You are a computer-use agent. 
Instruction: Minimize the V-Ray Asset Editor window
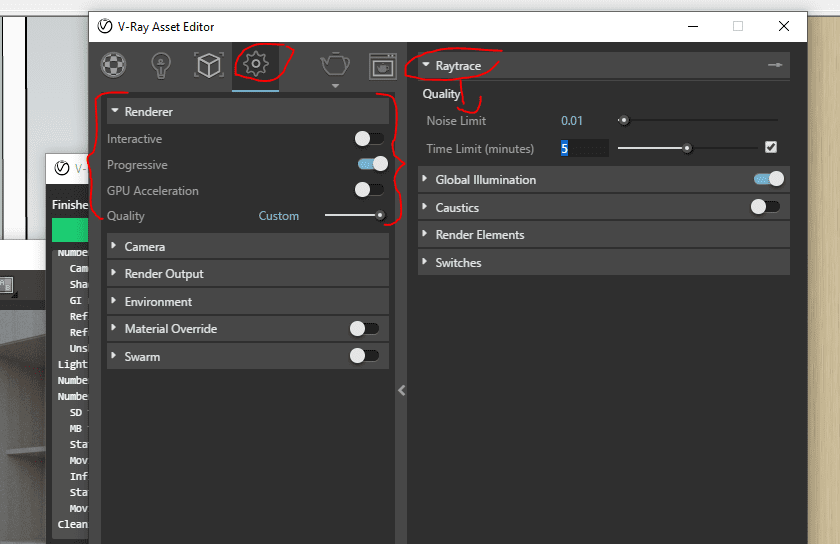tap(693, 26)
